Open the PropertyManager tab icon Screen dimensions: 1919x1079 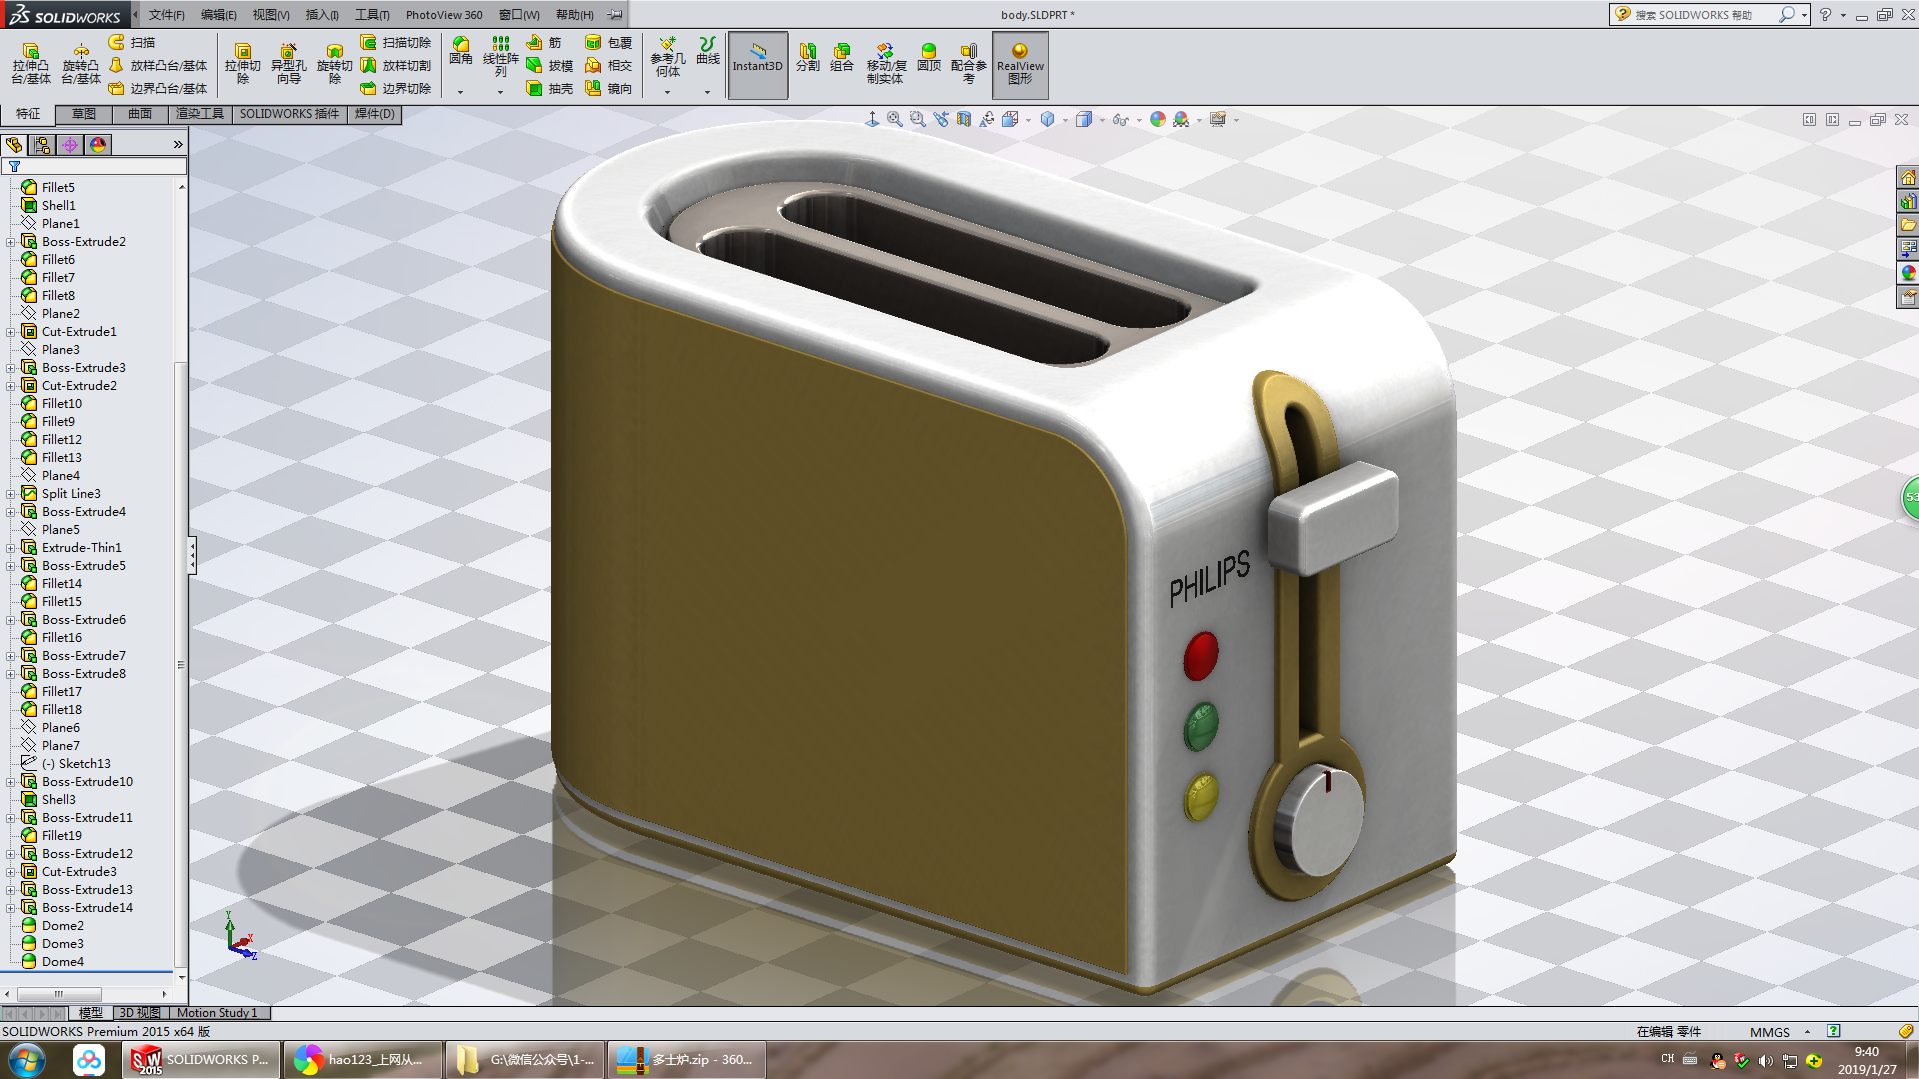[x=42, y=145]
